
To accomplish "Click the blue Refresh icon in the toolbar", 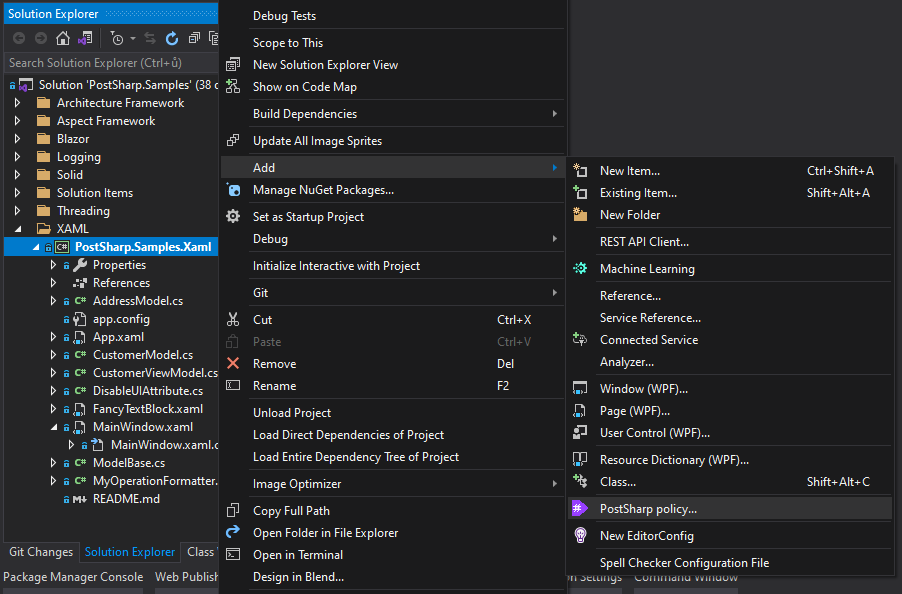I will click(172, 39).
